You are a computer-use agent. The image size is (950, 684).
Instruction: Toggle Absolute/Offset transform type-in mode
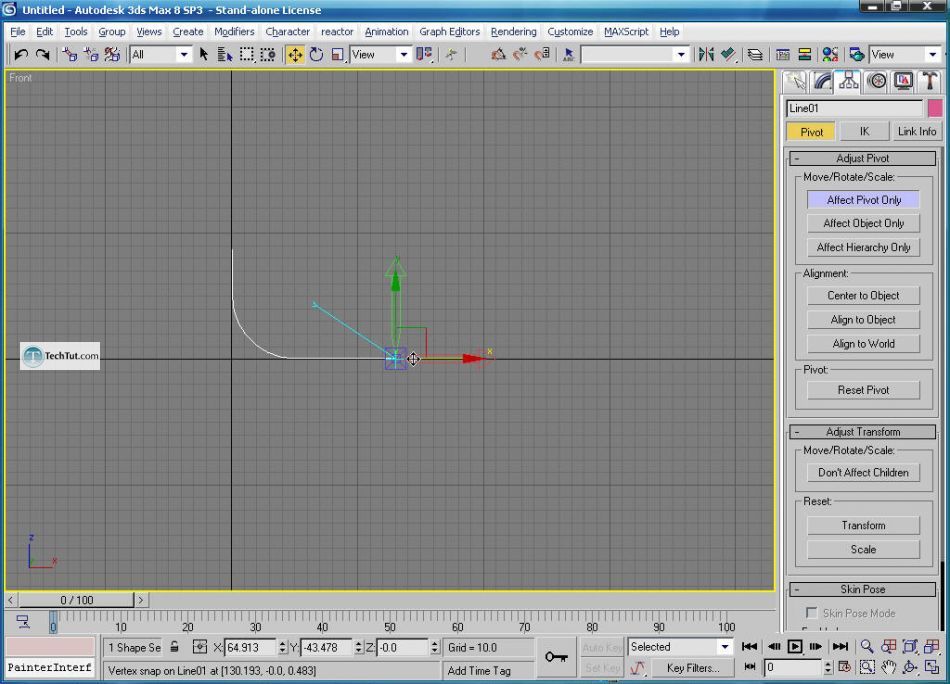[199, 647]
